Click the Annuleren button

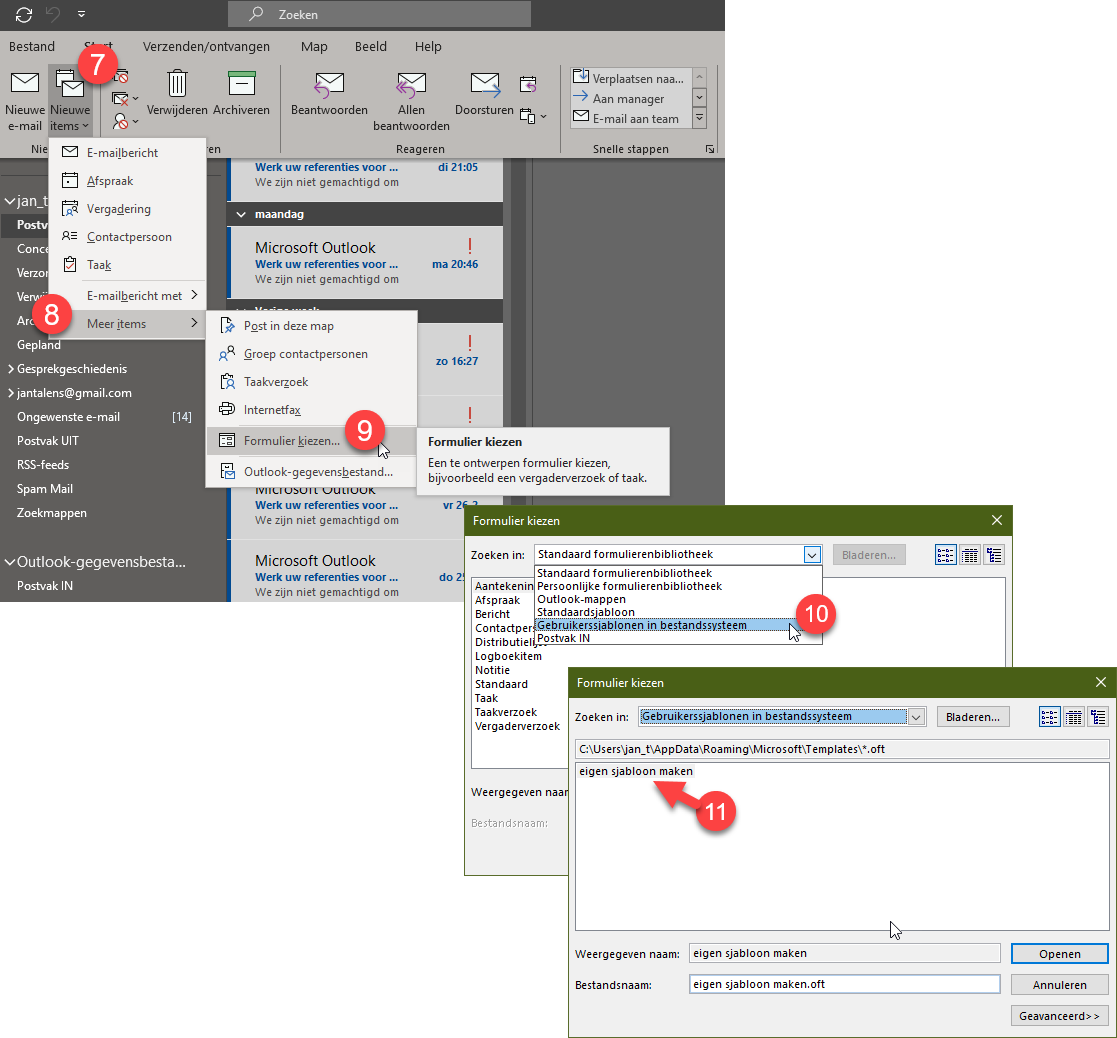[1059, 985]
